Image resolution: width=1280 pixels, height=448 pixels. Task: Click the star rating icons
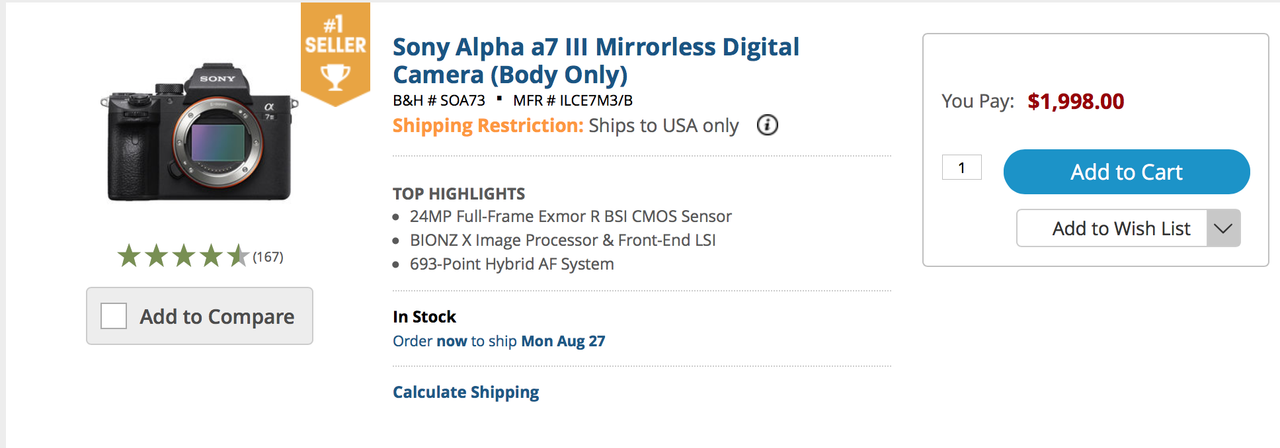(183, 257)
